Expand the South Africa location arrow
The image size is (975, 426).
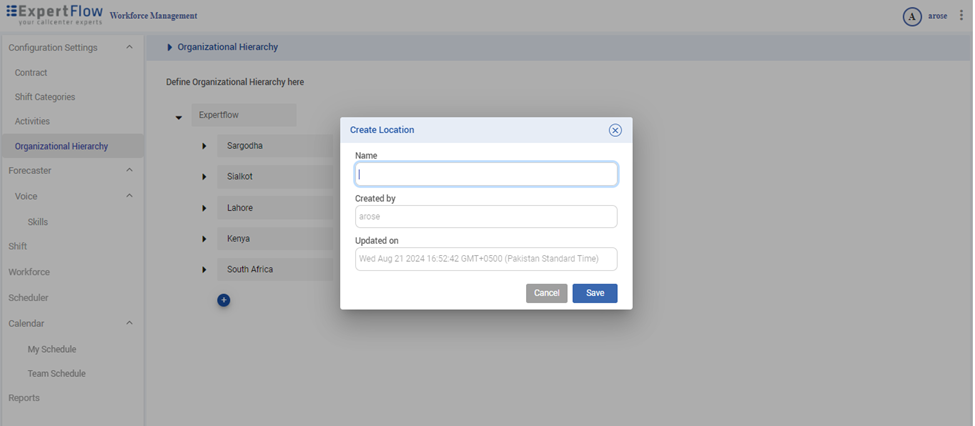point(204,270)
